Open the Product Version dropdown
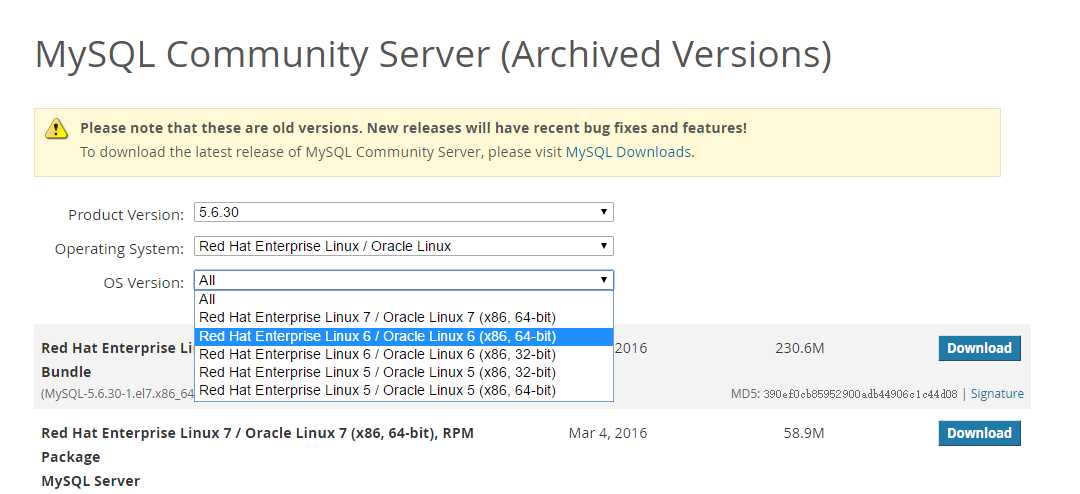The image size is (1080, 494). click(x=404, y=212)
